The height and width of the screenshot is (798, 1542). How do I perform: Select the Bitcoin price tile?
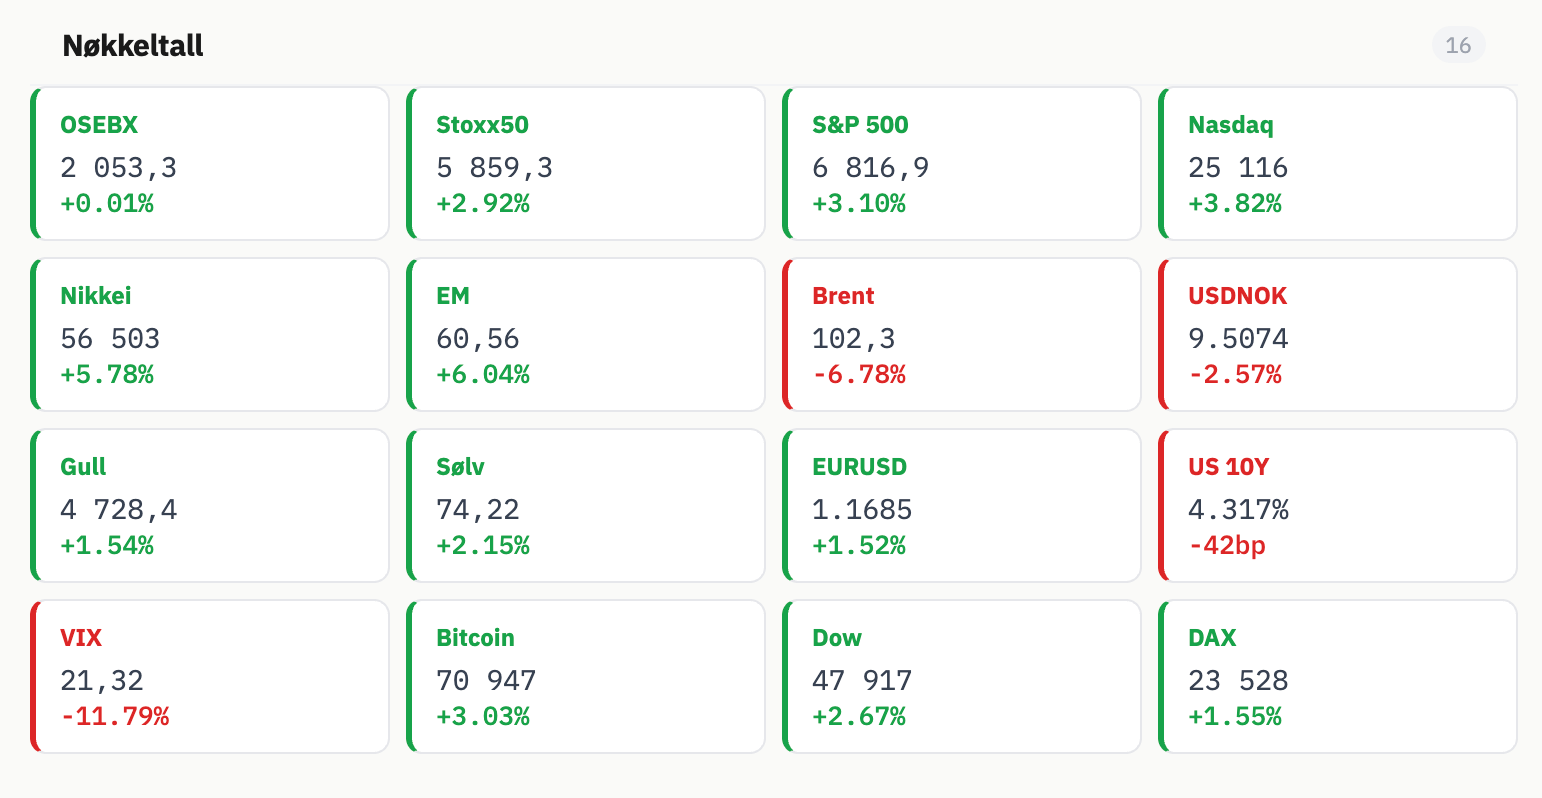tap(586, 677)
